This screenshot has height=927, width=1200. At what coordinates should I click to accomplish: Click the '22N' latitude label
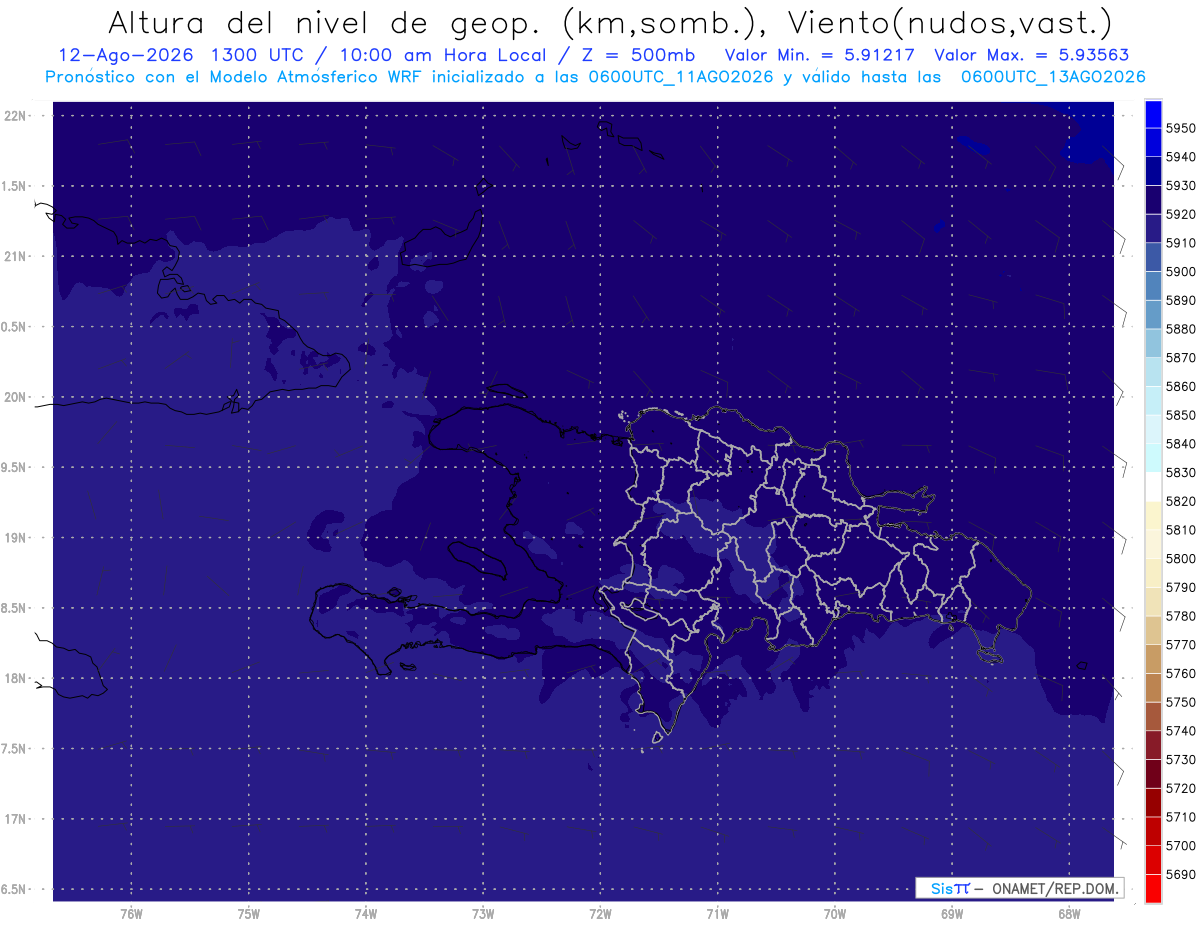click(14, 115)
